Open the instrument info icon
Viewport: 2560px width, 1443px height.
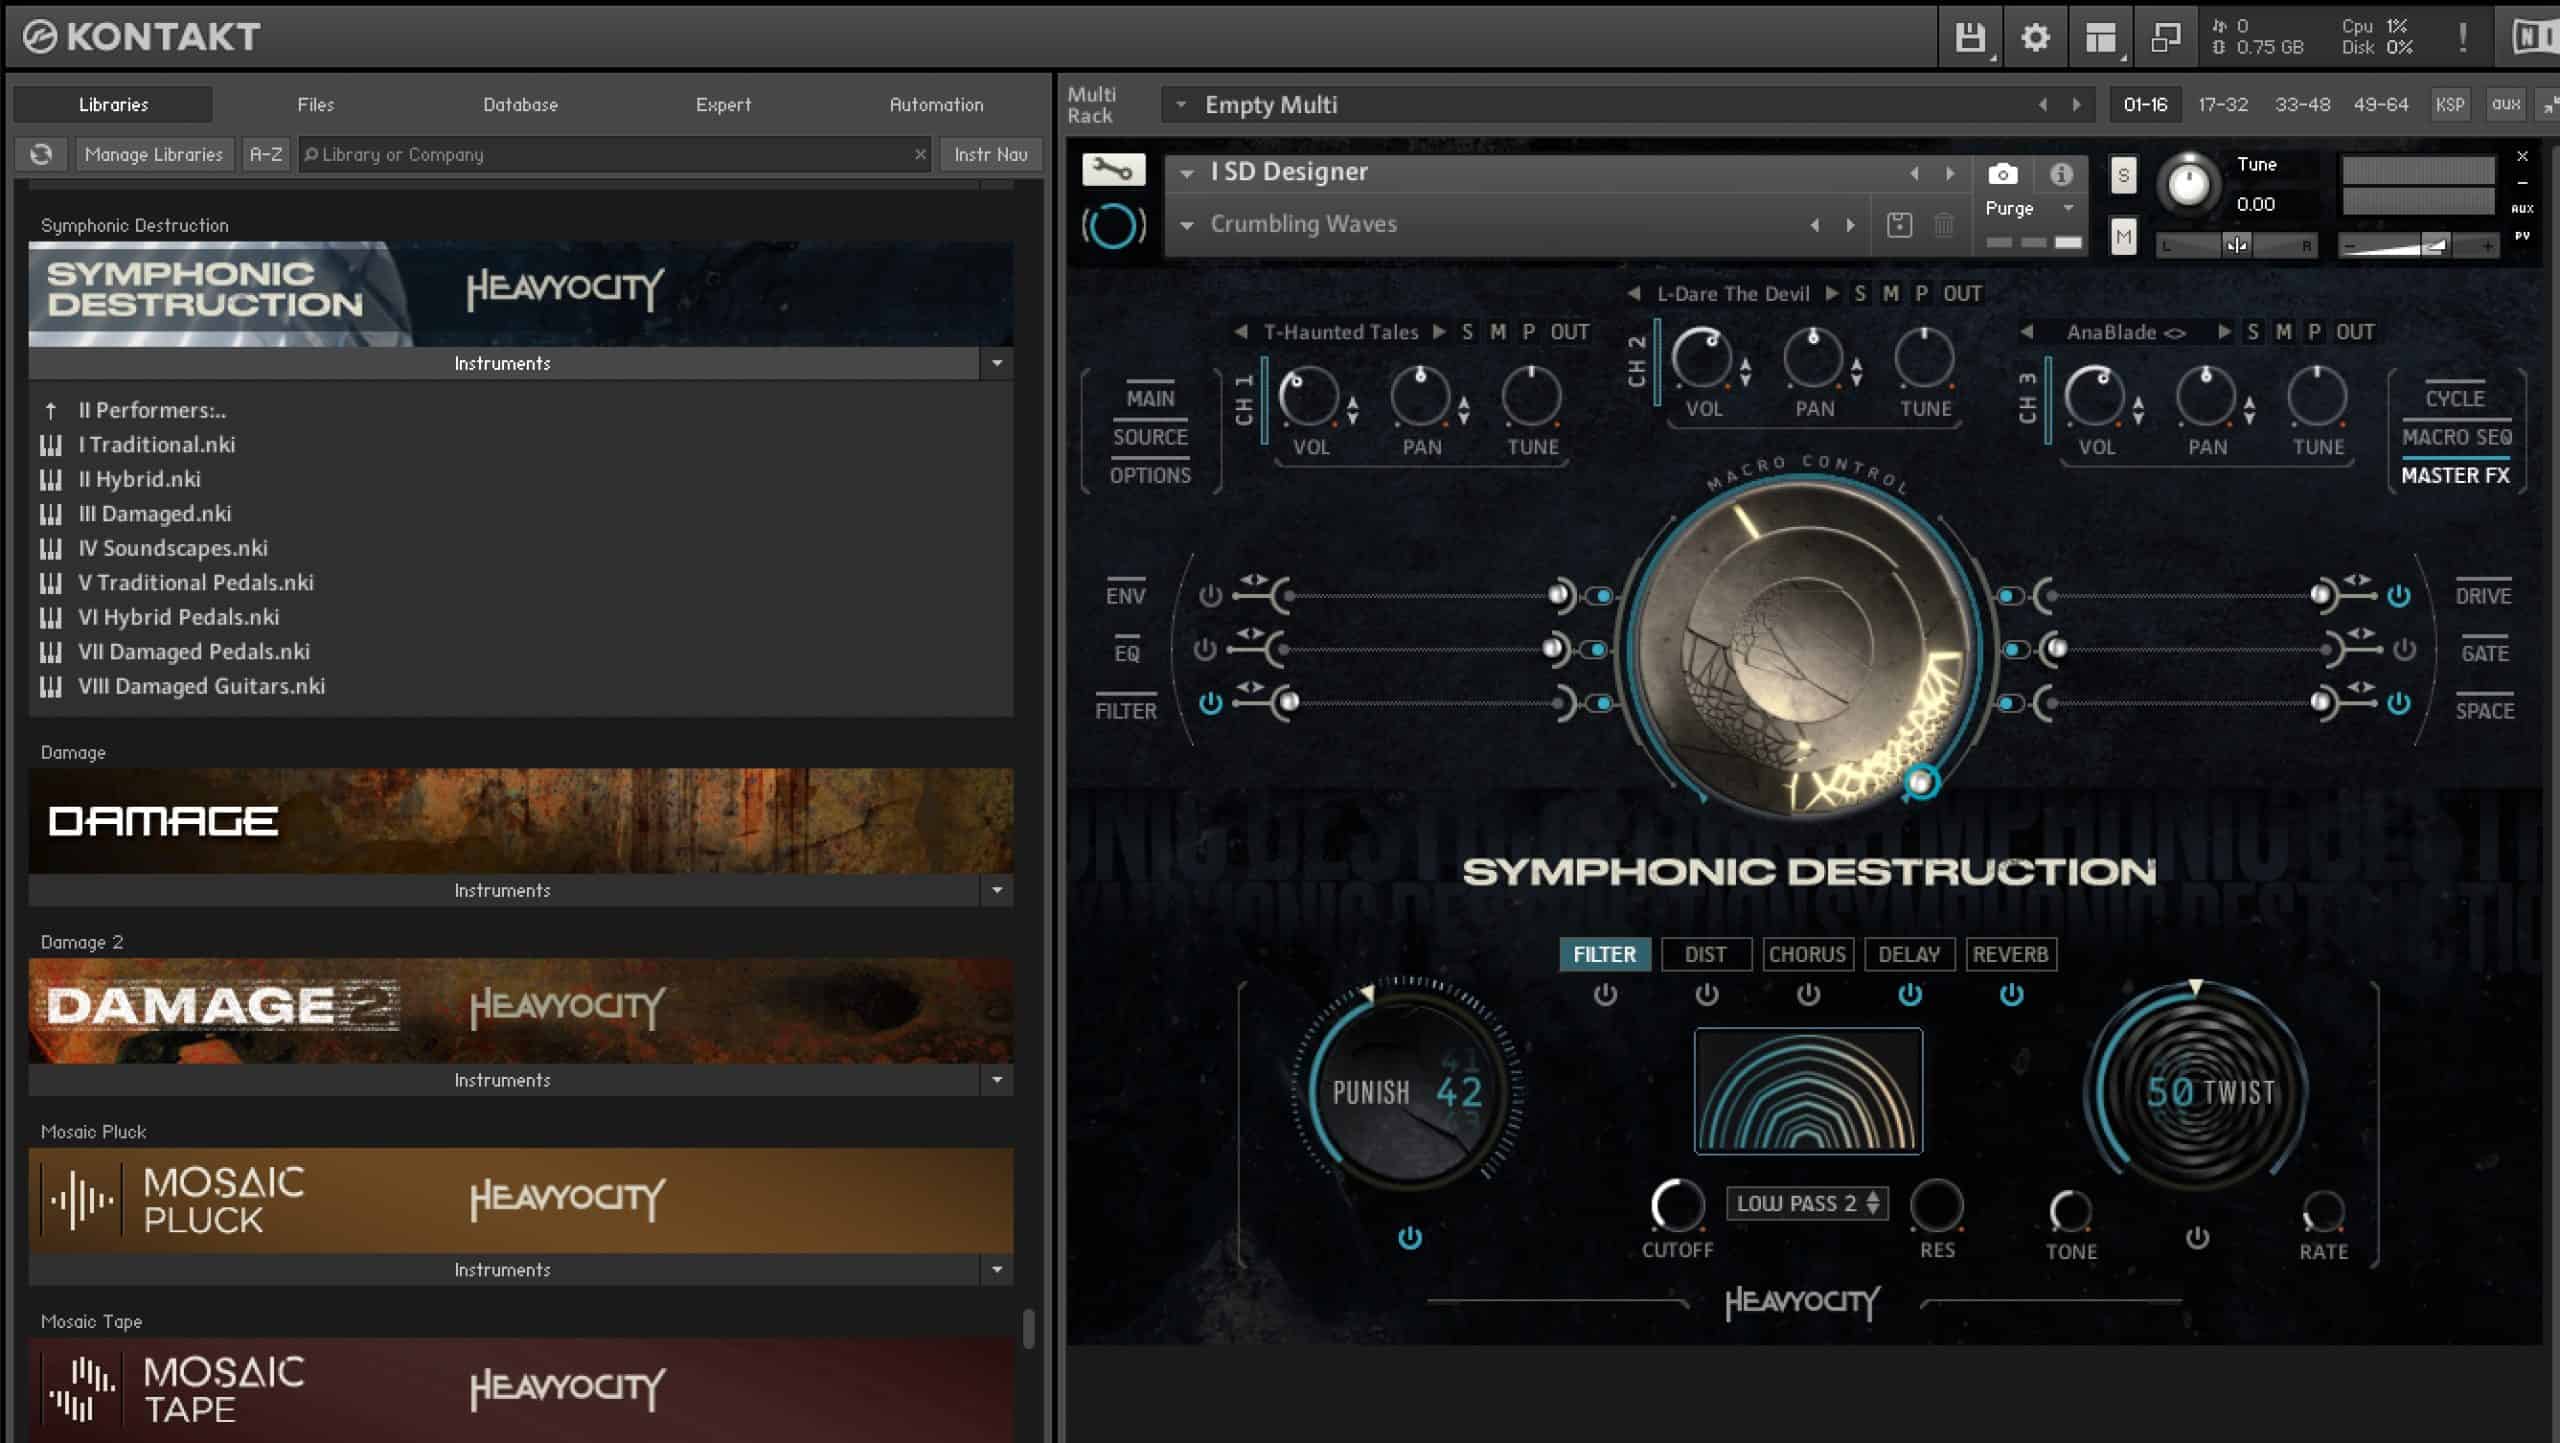point(2061,174)
